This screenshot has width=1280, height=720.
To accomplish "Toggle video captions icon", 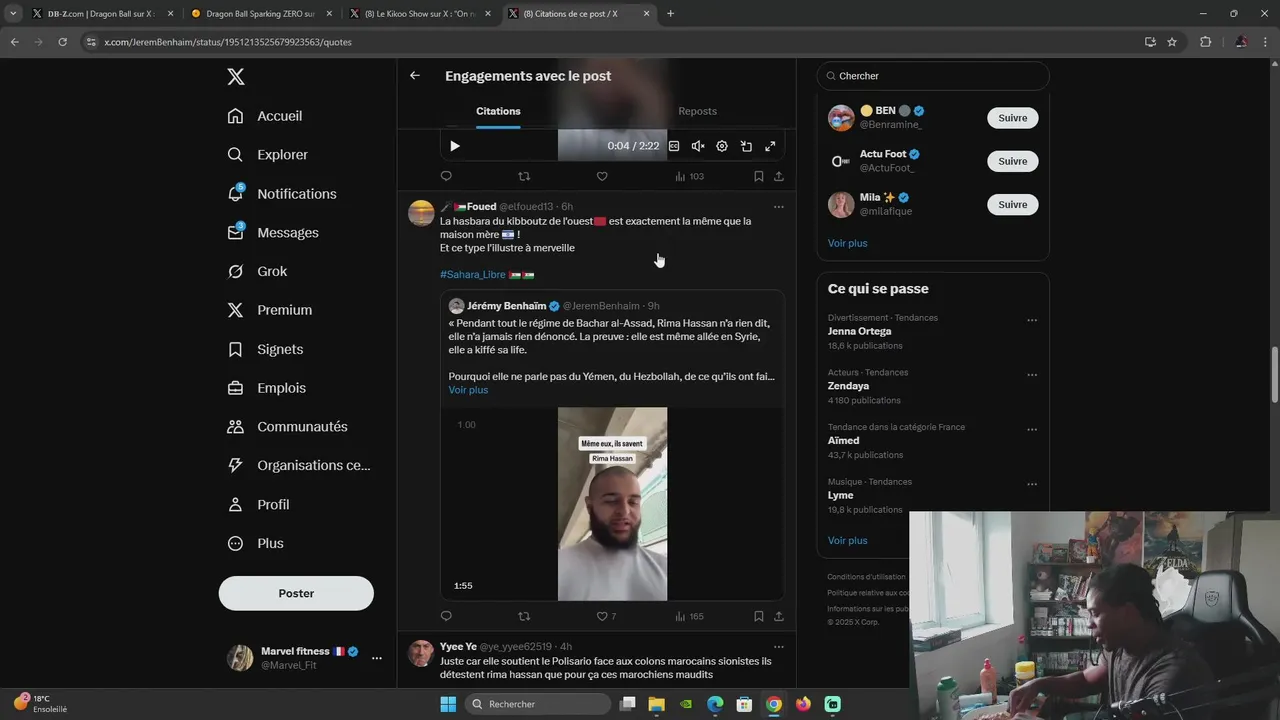I will pyautogui.click(x=674, y=146).
